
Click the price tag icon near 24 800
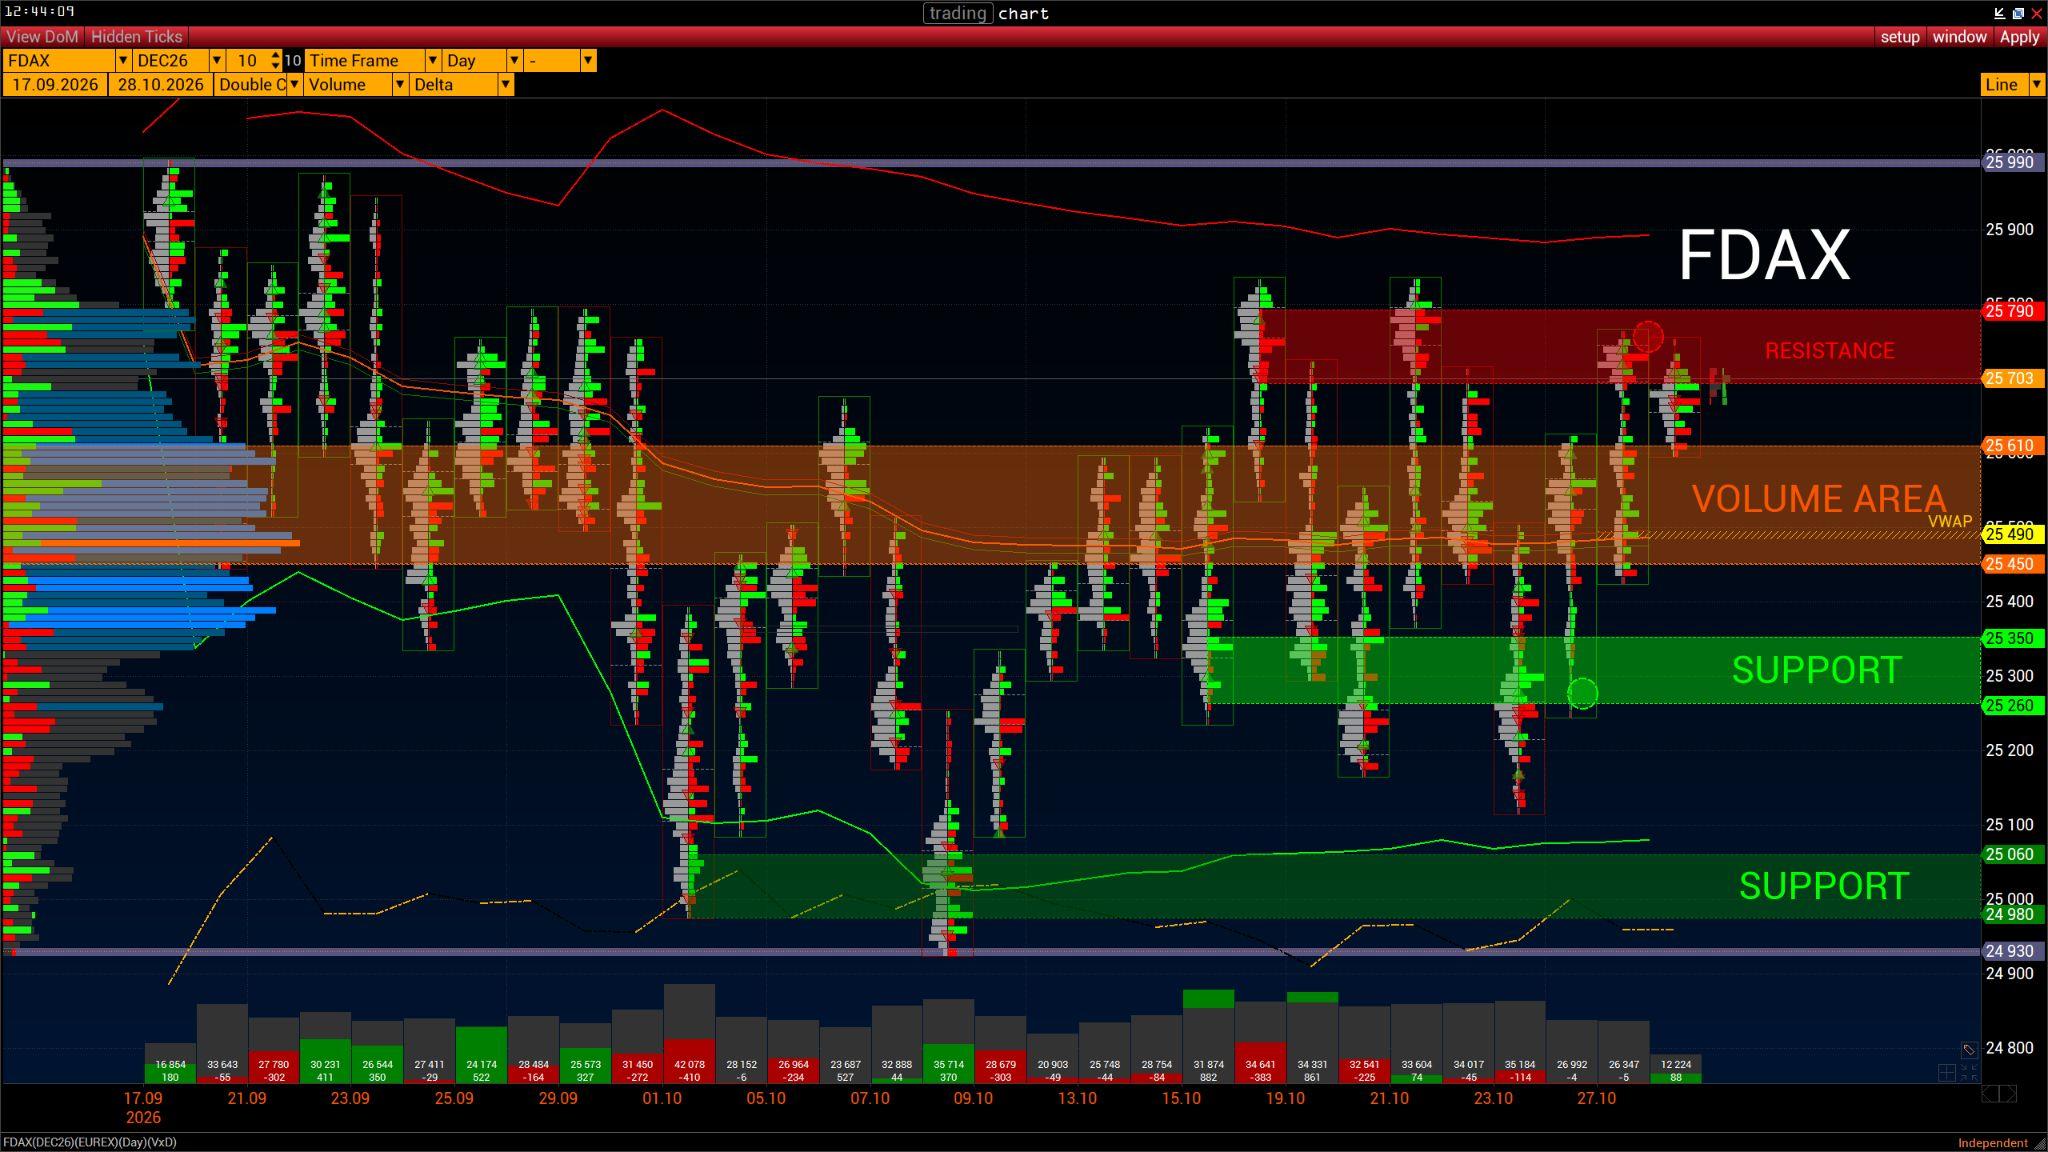point(1968,1050)
